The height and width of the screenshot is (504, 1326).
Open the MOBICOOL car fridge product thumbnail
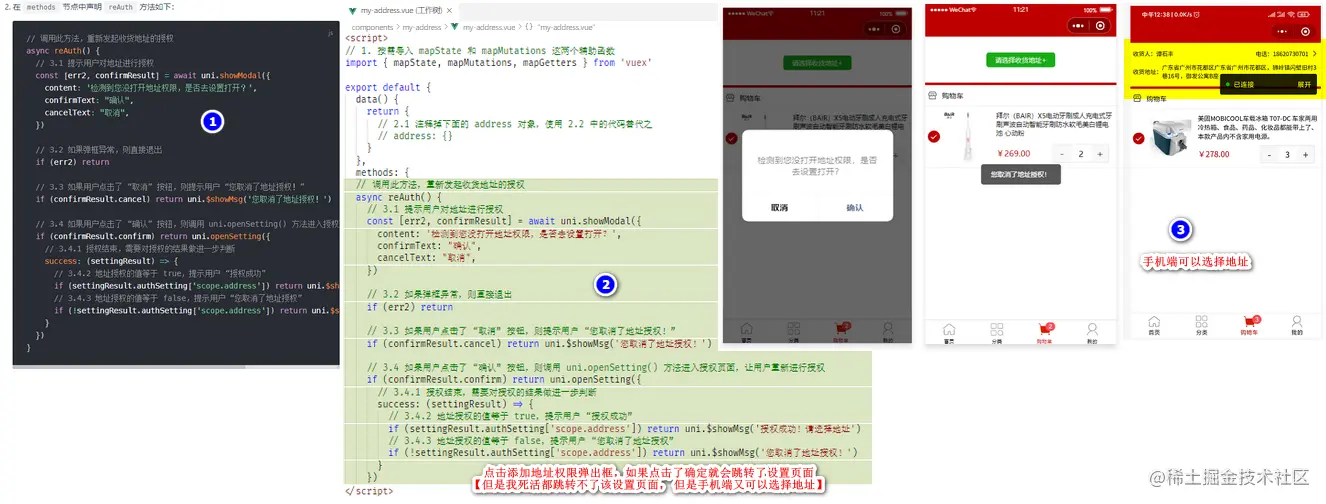tap(1170, 136)
